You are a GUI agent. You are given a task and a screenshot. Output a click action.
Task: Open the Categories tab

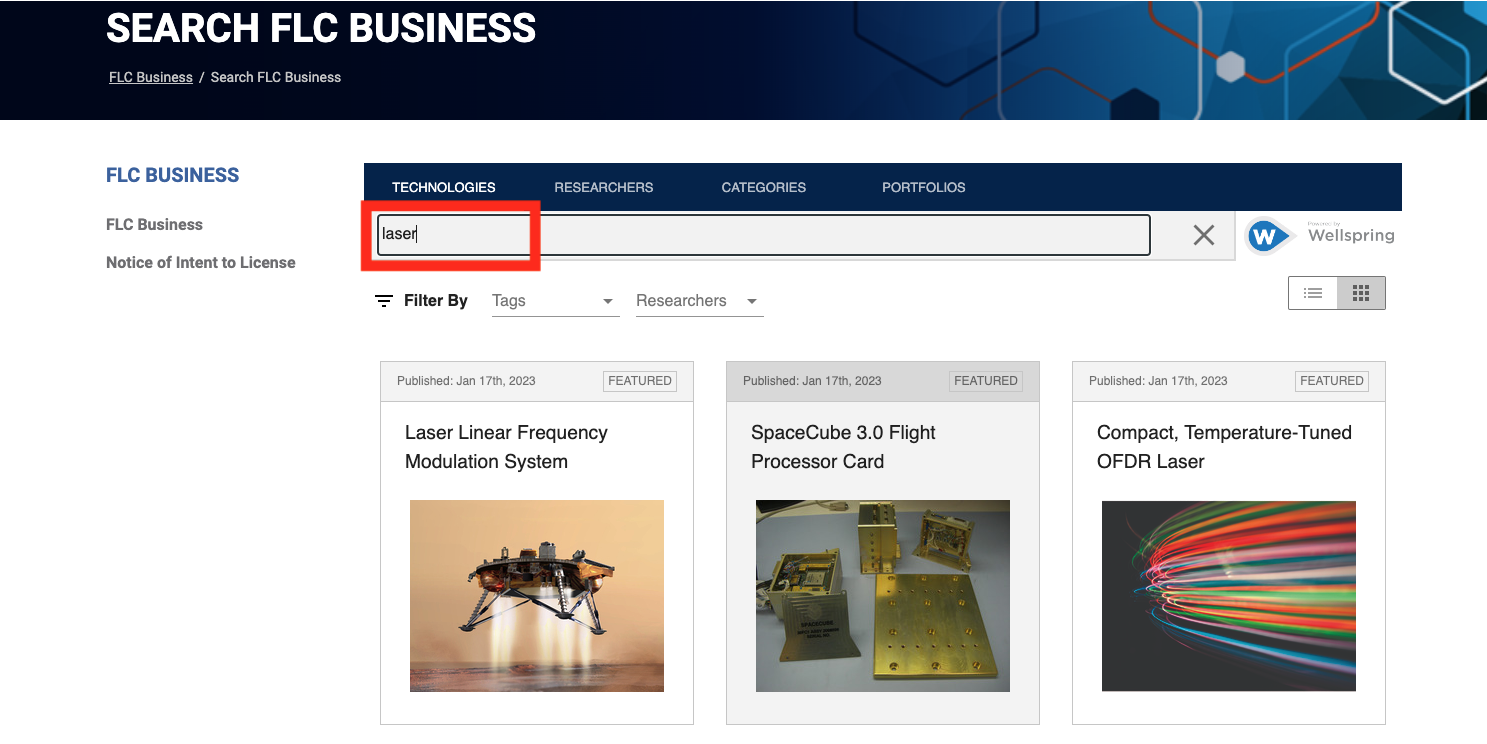click(763, 187)
